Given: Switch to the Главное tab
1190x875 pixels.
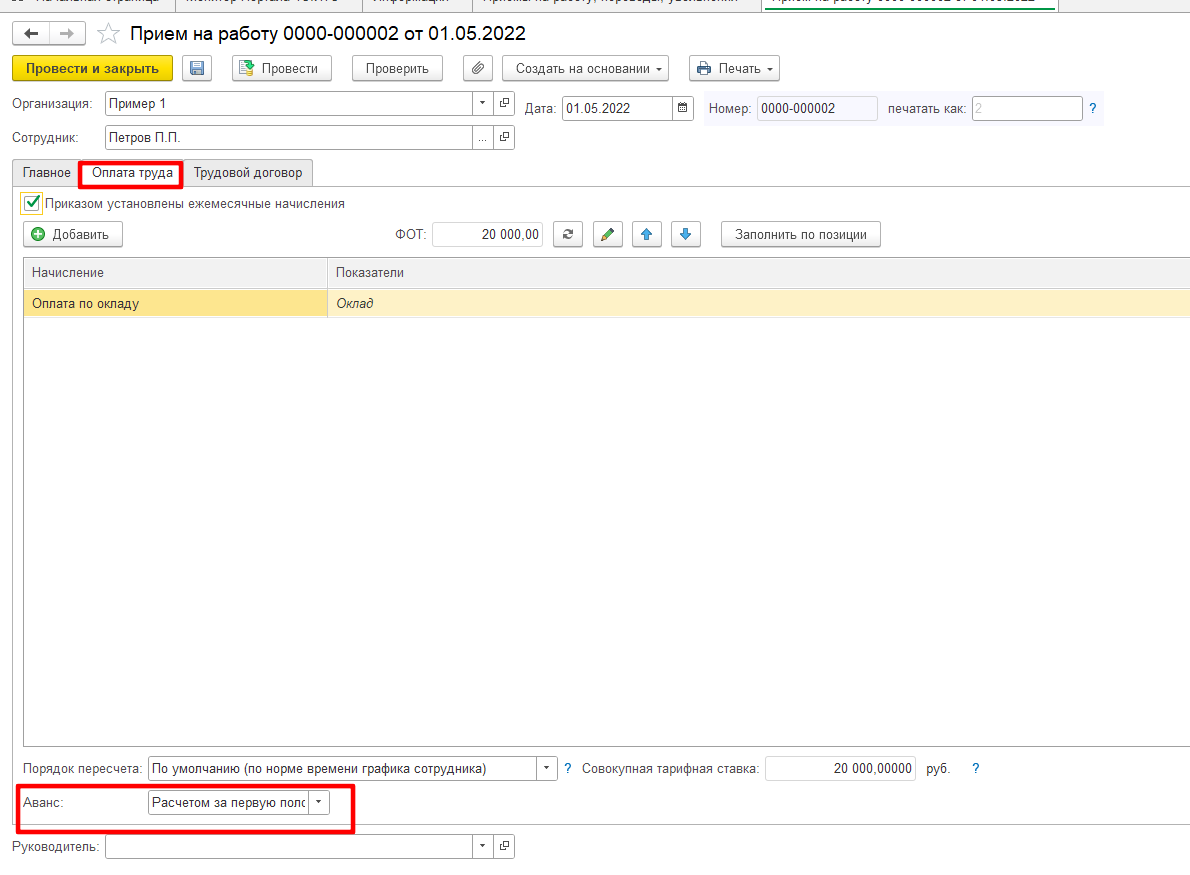Looking at the screenshot, I should pyautogui.click(x=46, y=173).
